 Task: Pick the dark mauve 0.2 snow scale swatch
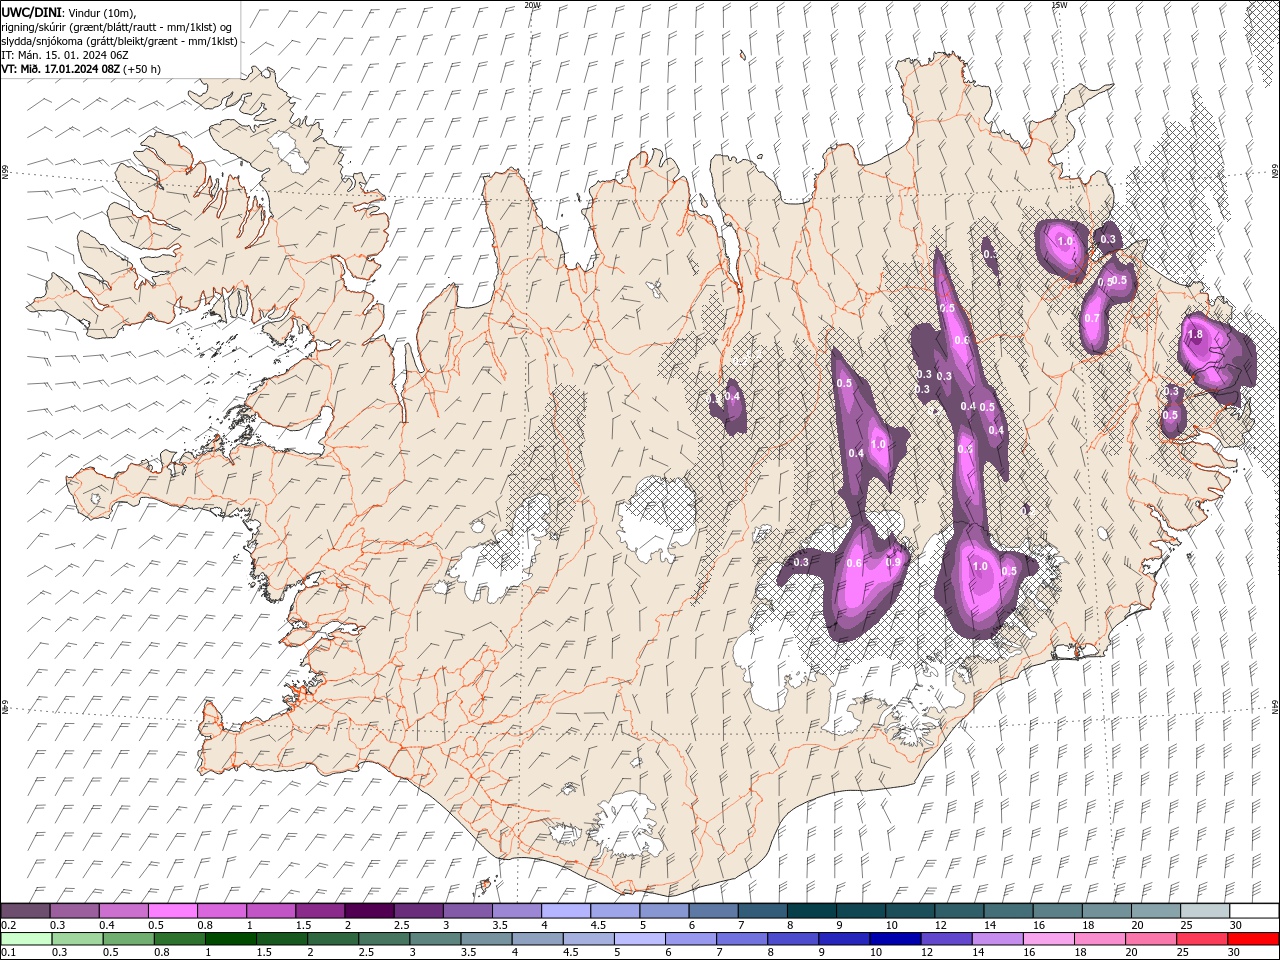pyautogui.click(x=25, y=911)
